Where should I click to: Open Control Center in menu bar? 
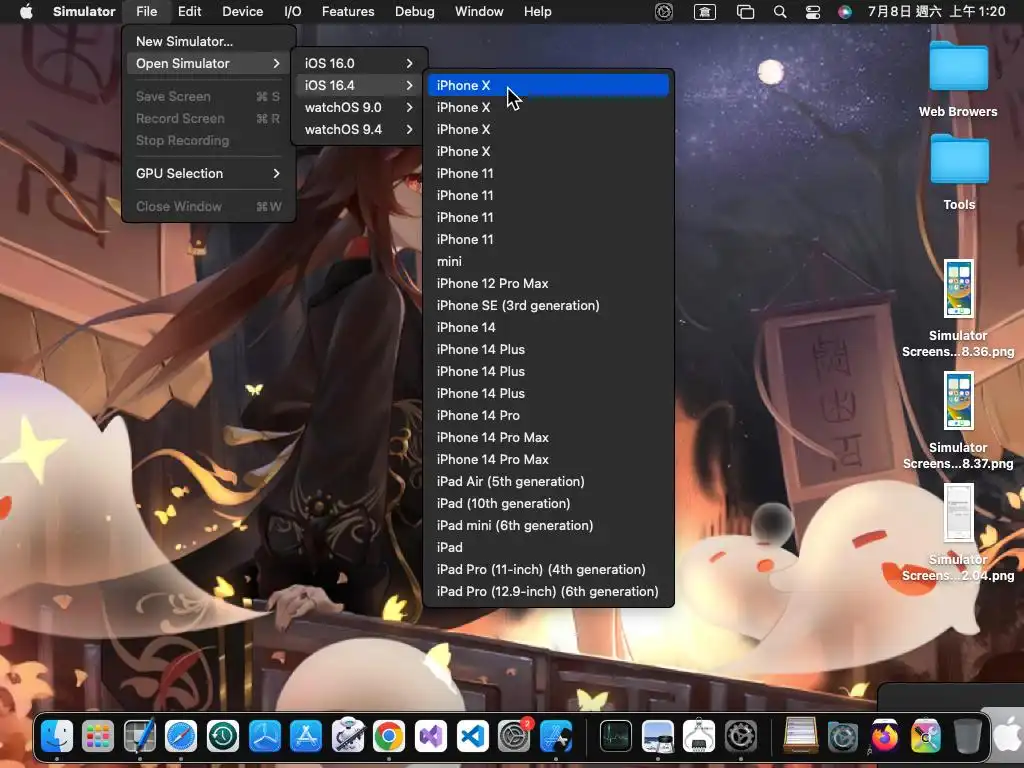pyautogui.click(x=812, y=12)
